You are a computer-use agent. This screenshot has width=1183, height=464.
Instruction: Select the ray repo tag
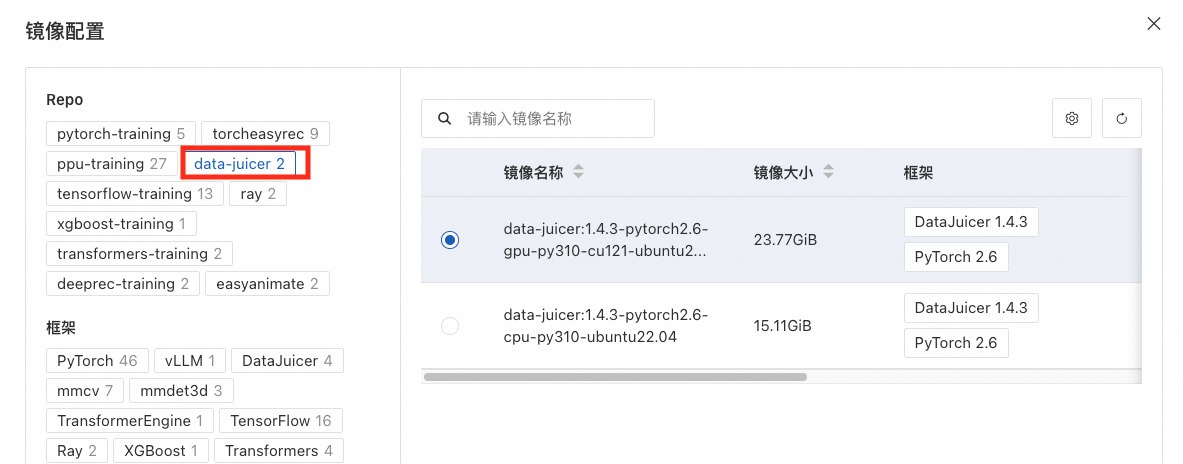[258, 194]
